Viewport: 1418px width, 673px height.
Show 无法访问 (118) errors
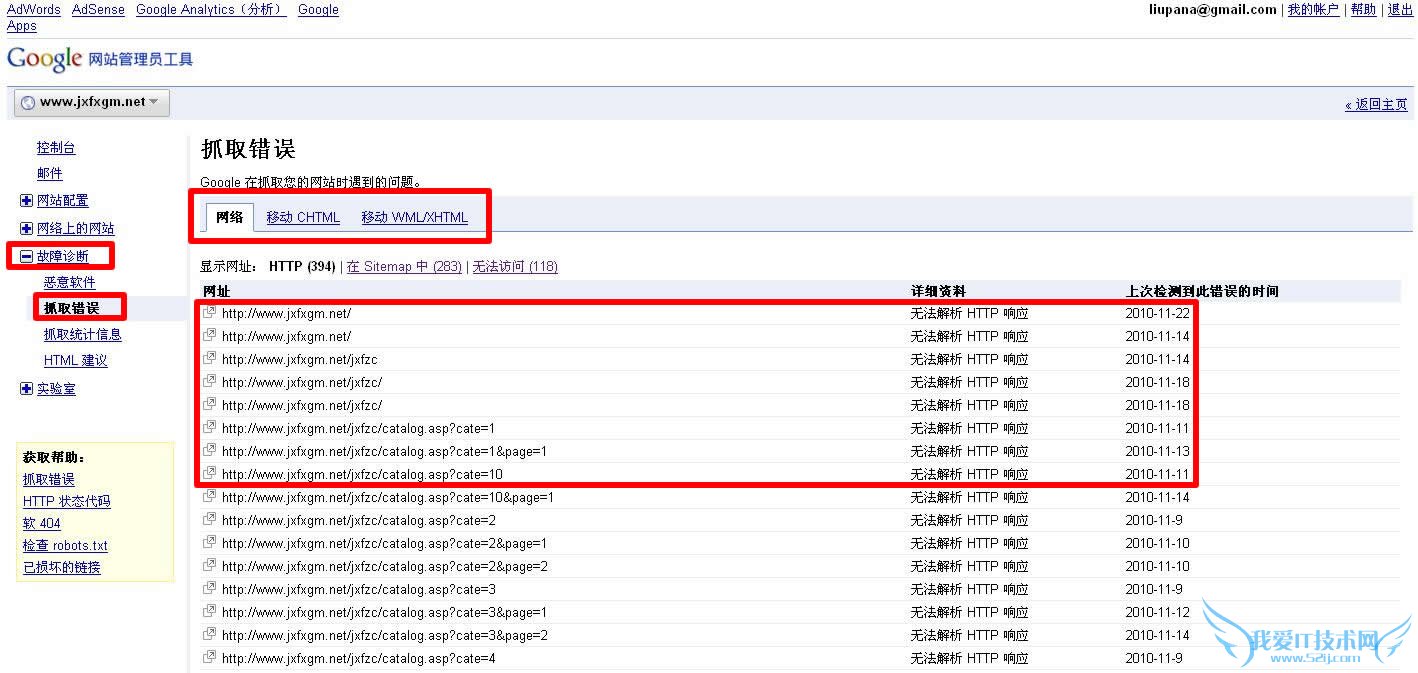[x=515, y=267]
